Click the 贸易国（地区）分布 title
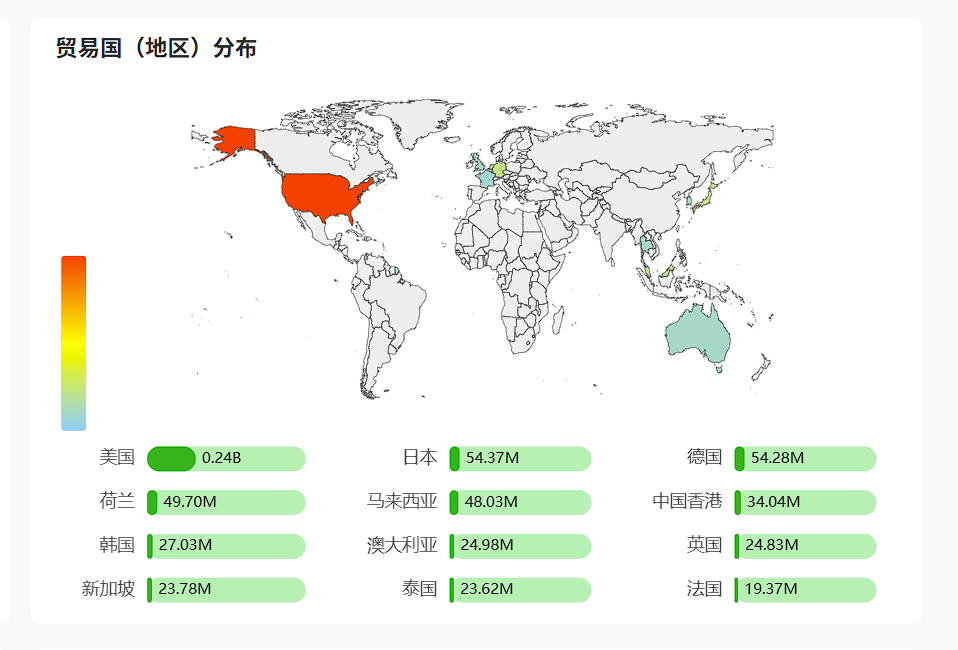 pos(156,47)
